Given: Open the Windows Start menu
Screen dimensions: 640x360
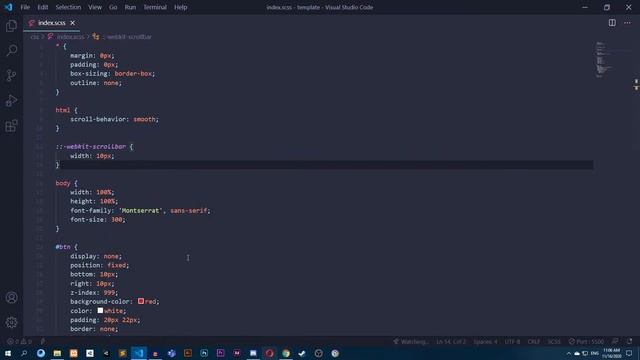Looking at the screenshot, I should (x=8, y=353).
